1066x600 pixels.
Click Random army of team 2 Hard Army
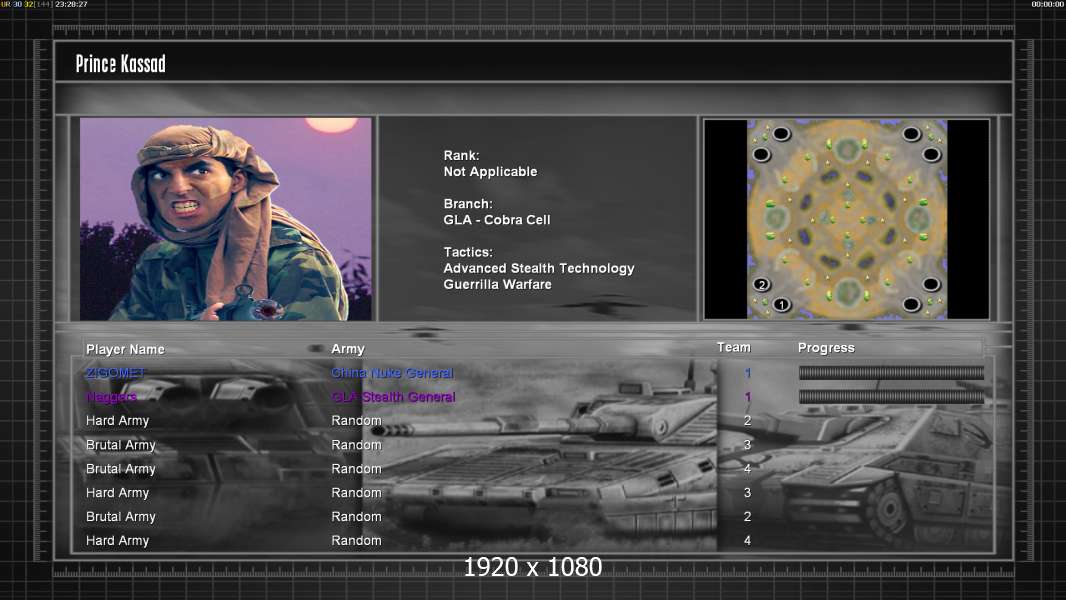(356, 421)
